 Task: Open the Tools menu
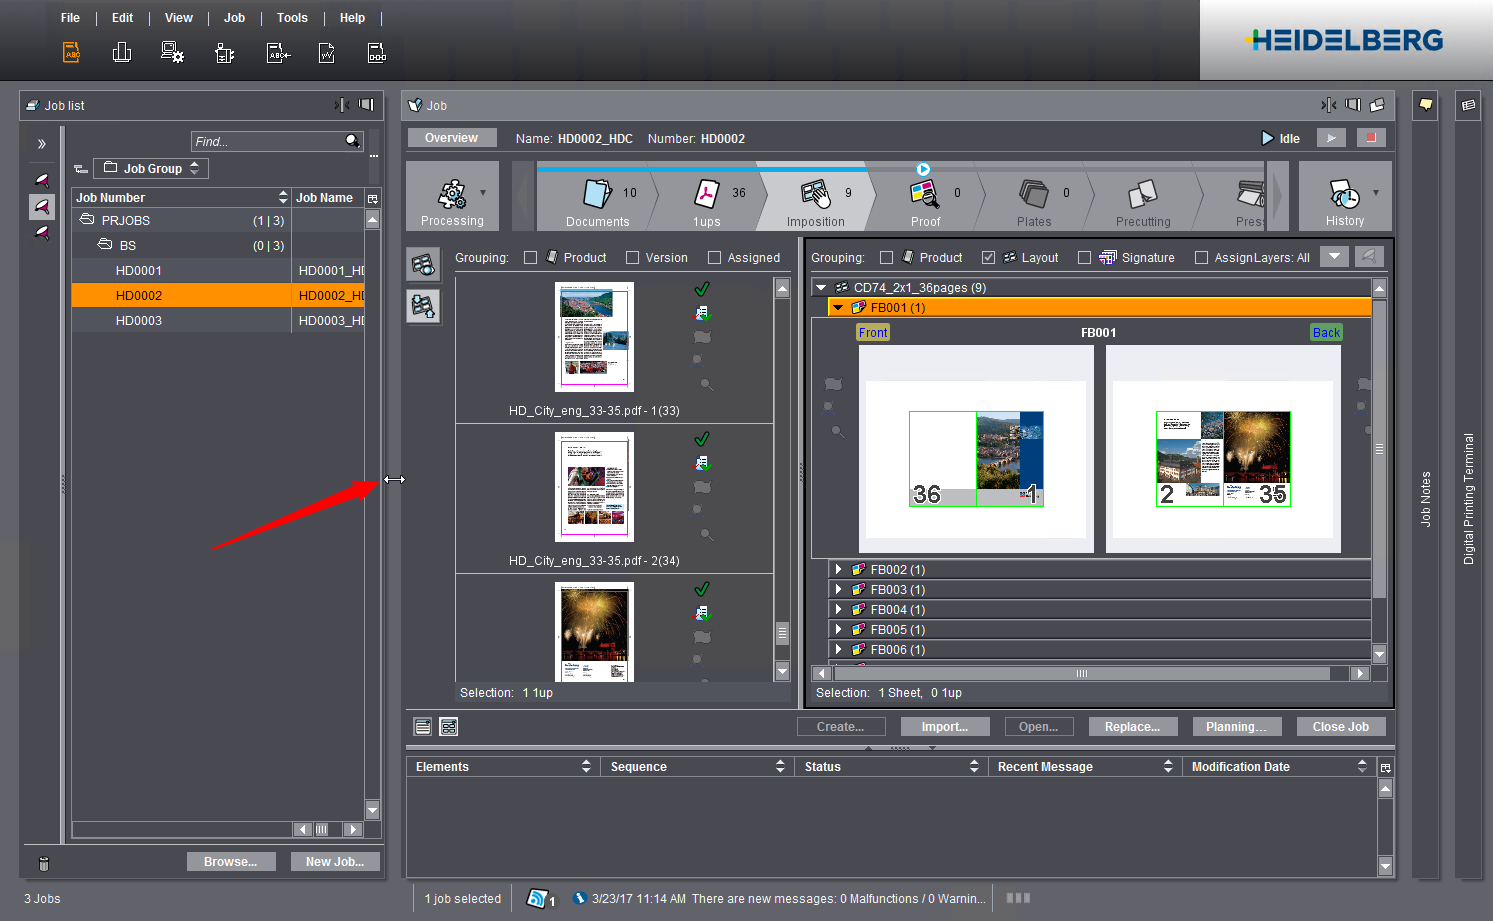(x=292, y=17)
